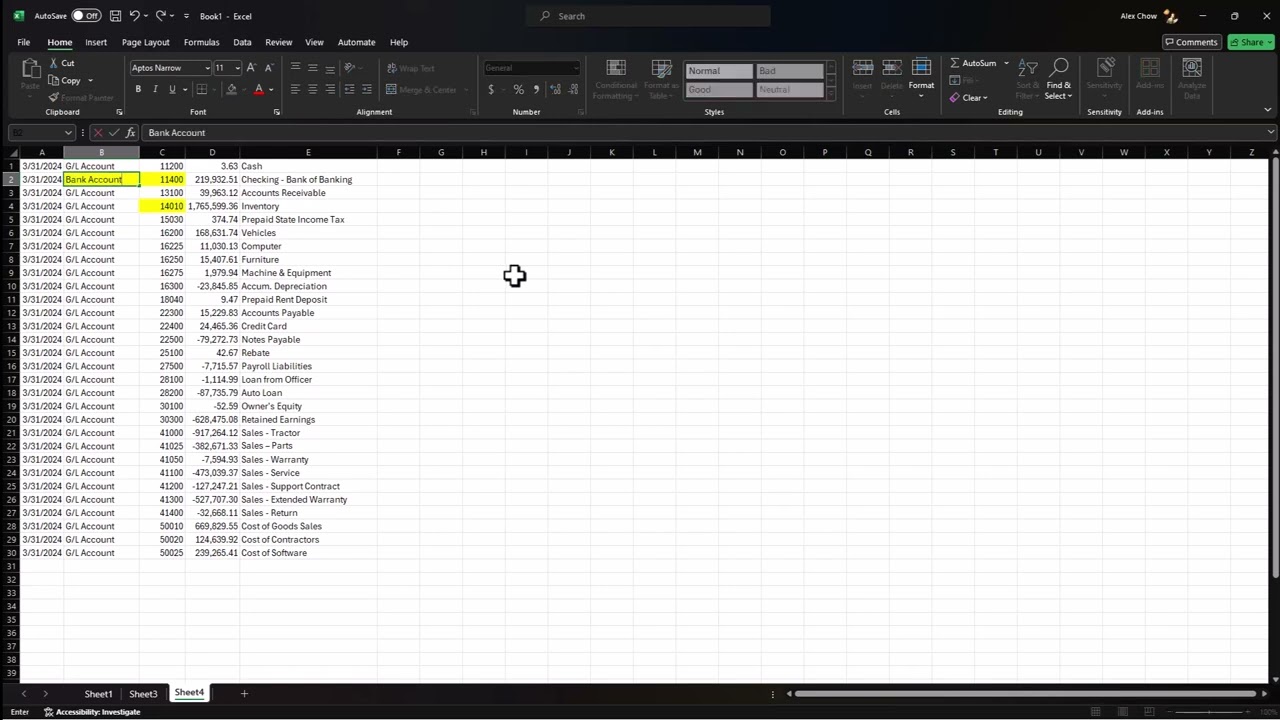Open the File menu

(x=24, y=42)
